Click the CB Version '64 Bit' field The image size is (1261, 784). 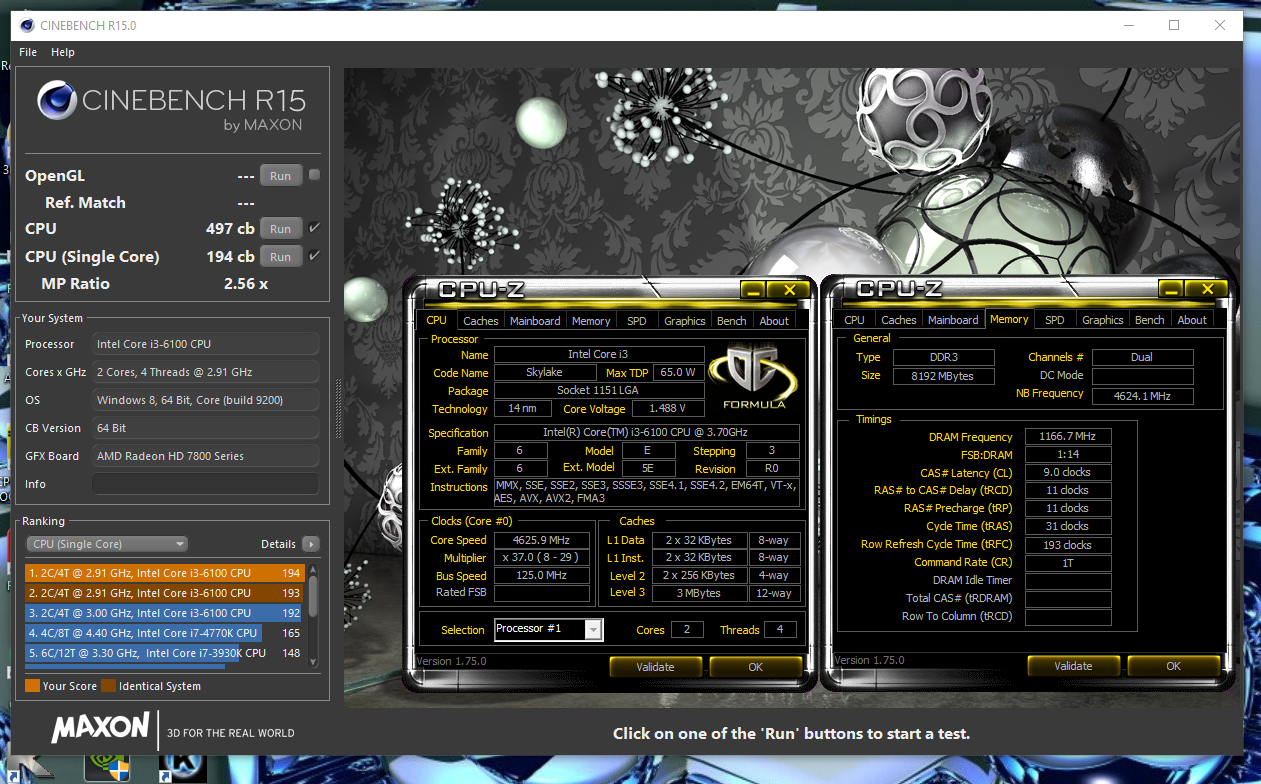tap(205, 428)
